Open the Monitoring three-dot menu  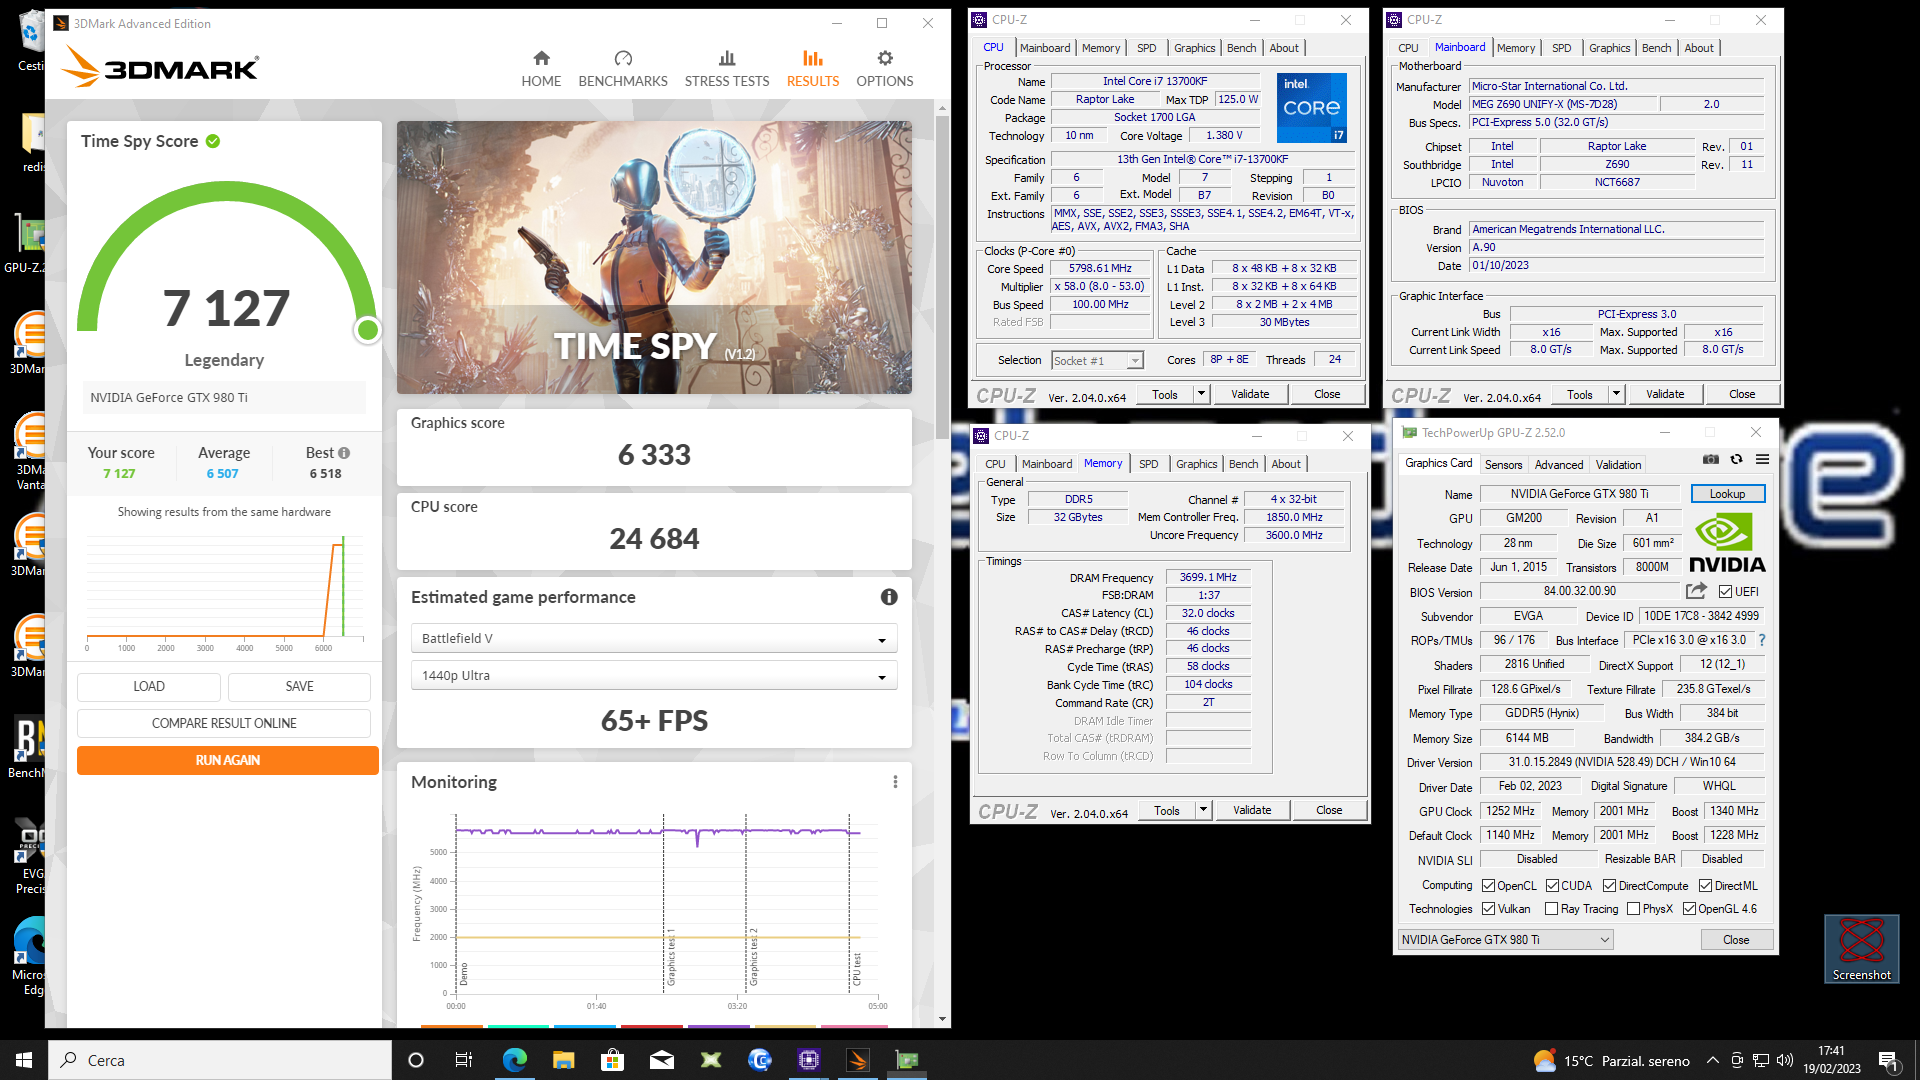[x=895, y=782]
